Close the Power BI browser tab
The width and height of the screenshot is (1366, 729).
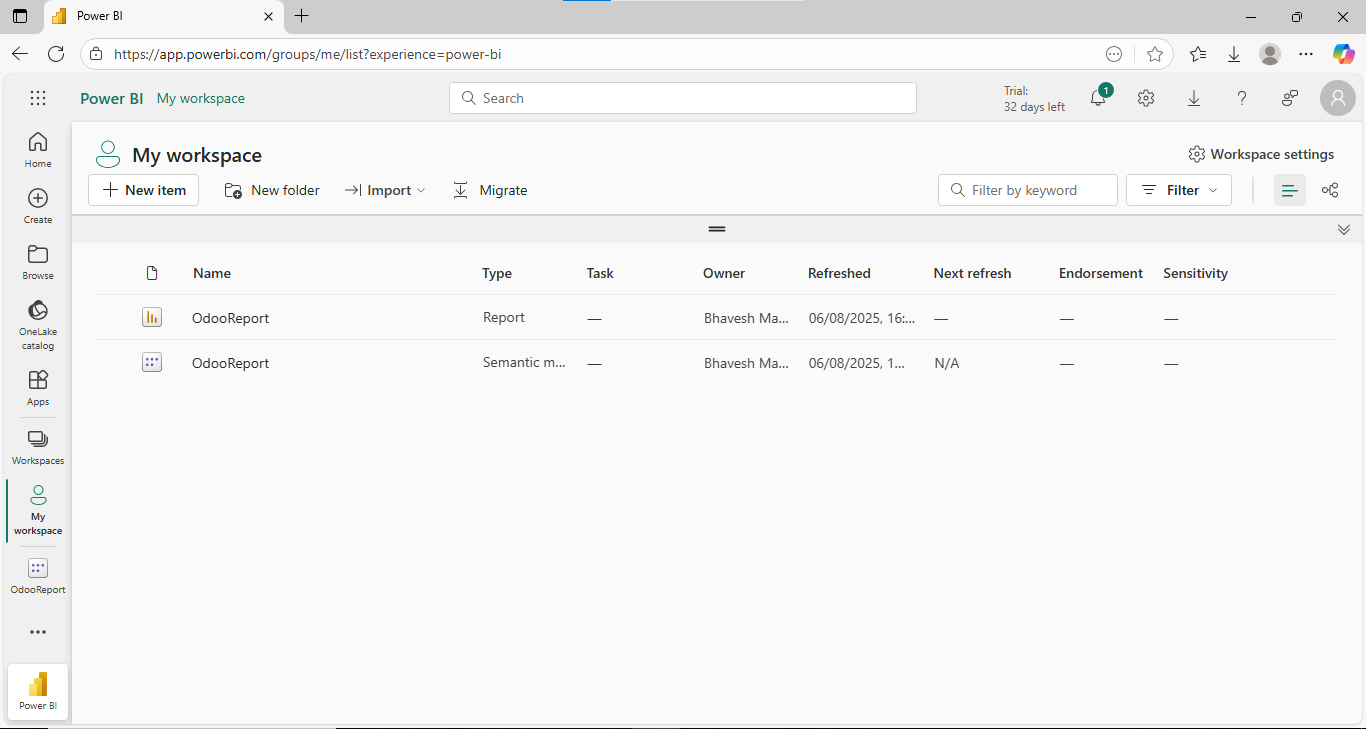point(268,16)
